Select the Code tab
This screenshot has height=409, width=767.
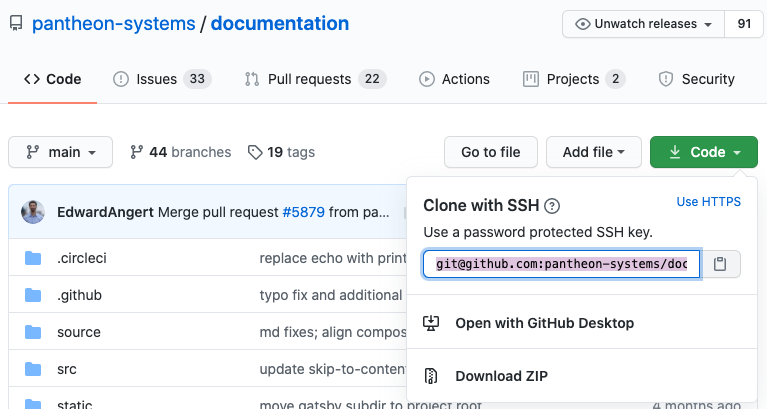pyautogui.click(x=52, y=79)
